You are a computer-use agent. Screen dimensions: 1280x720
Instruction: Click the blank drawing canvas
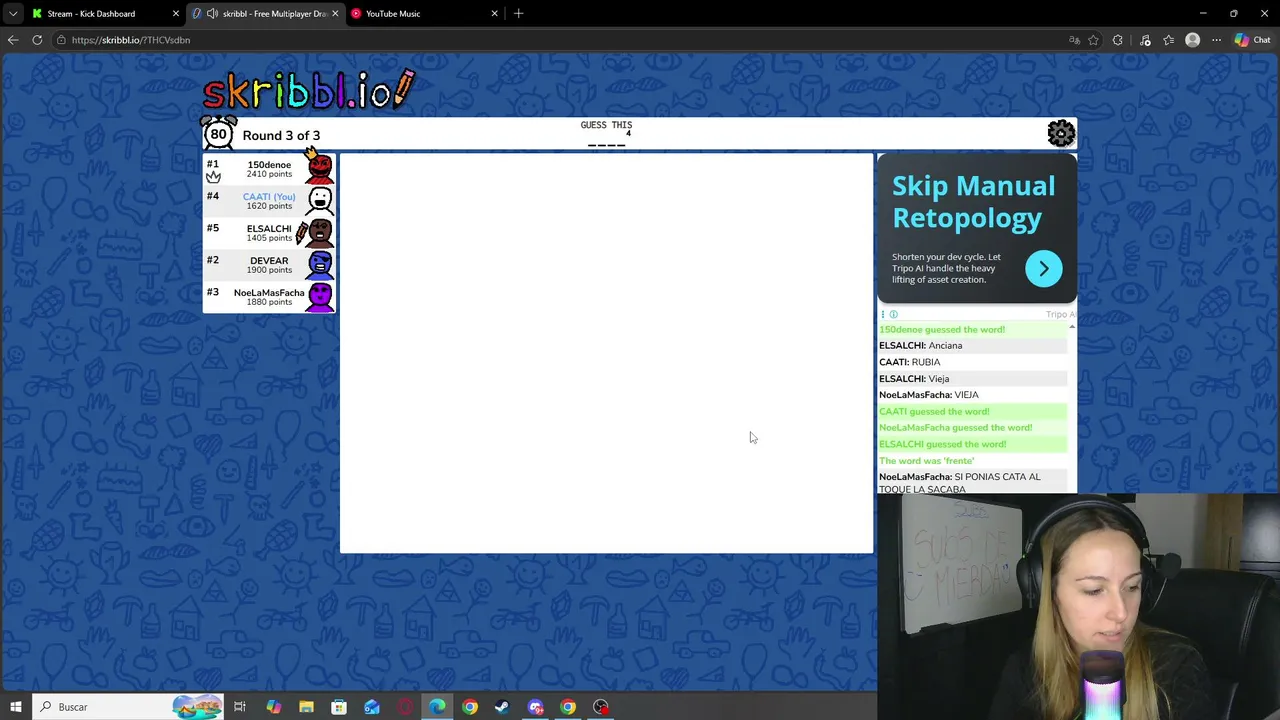pos(606,353)
